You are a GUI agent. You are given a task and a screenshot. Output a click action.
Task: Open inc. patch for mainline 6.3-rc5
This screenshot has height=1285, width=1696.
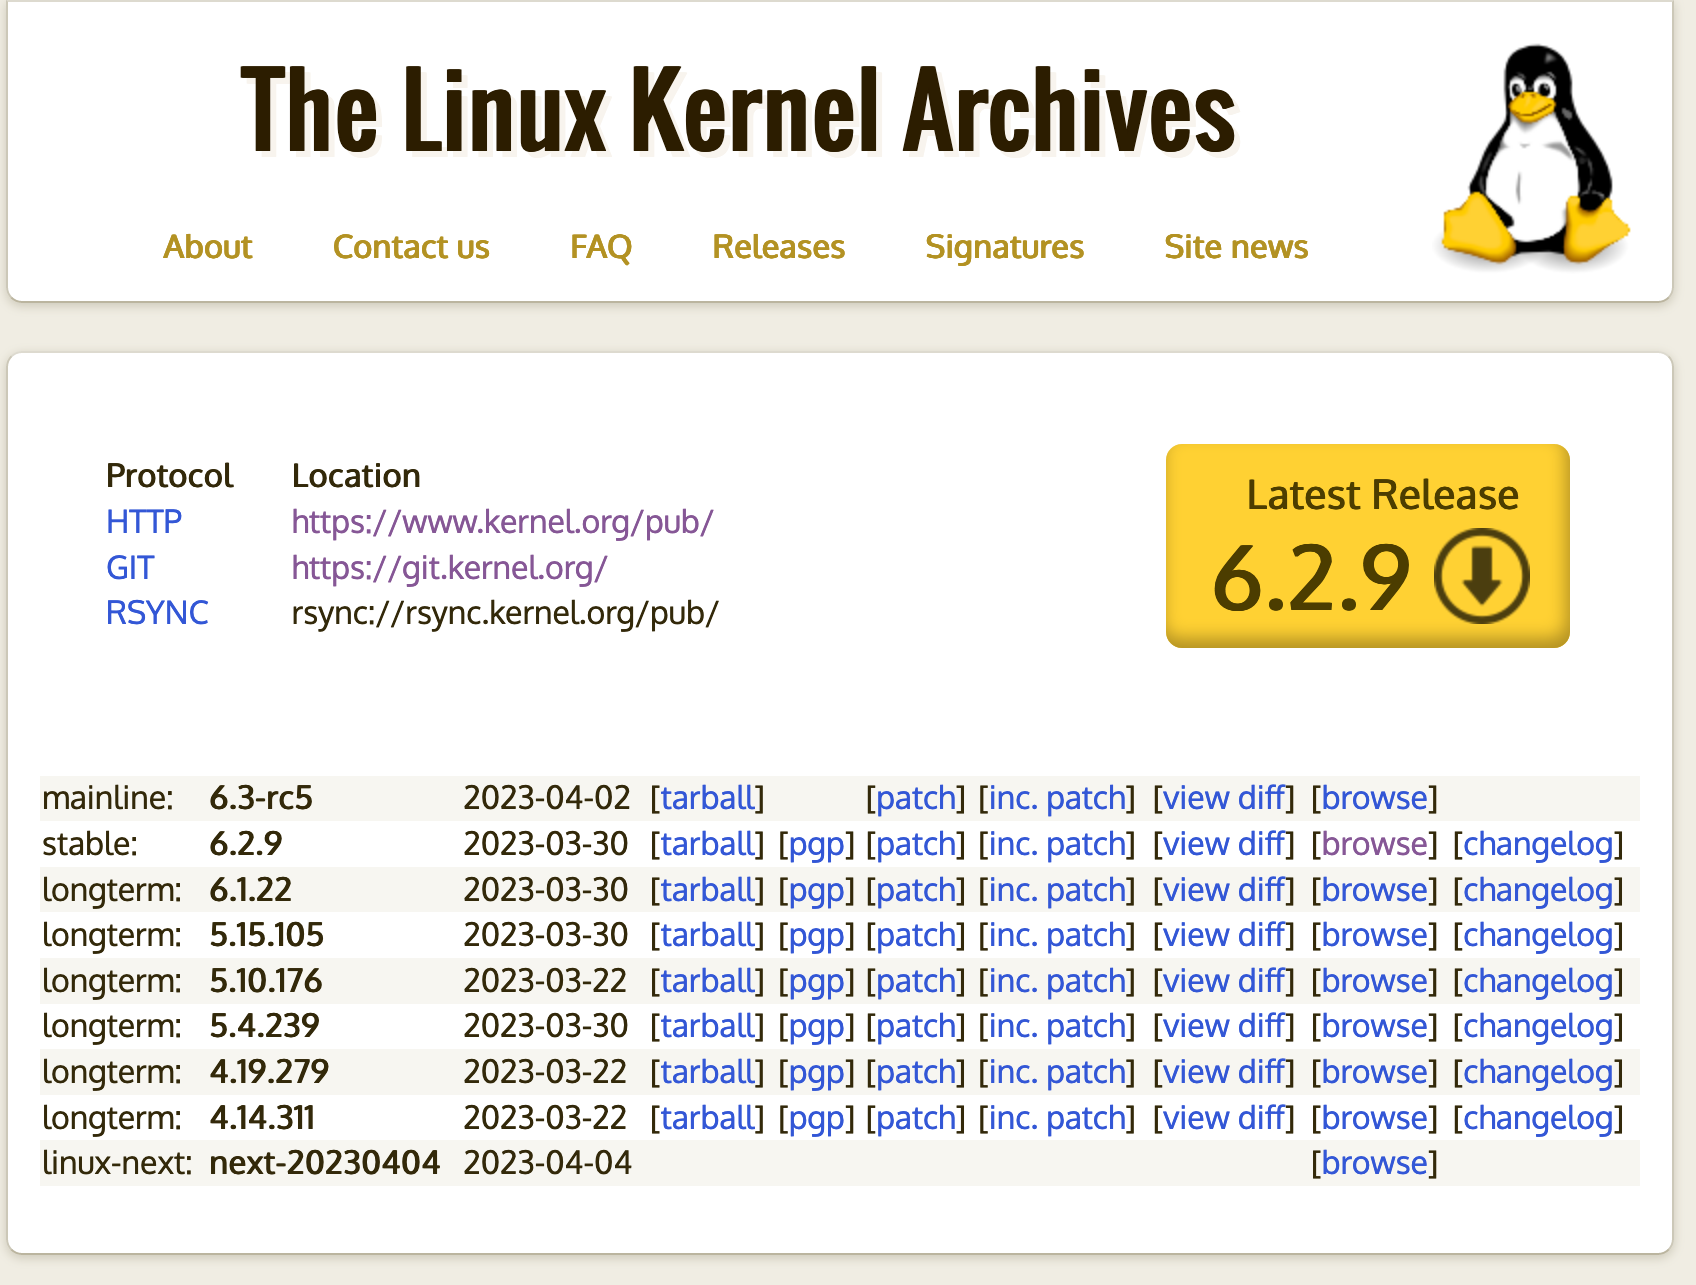pos(1057,798)
